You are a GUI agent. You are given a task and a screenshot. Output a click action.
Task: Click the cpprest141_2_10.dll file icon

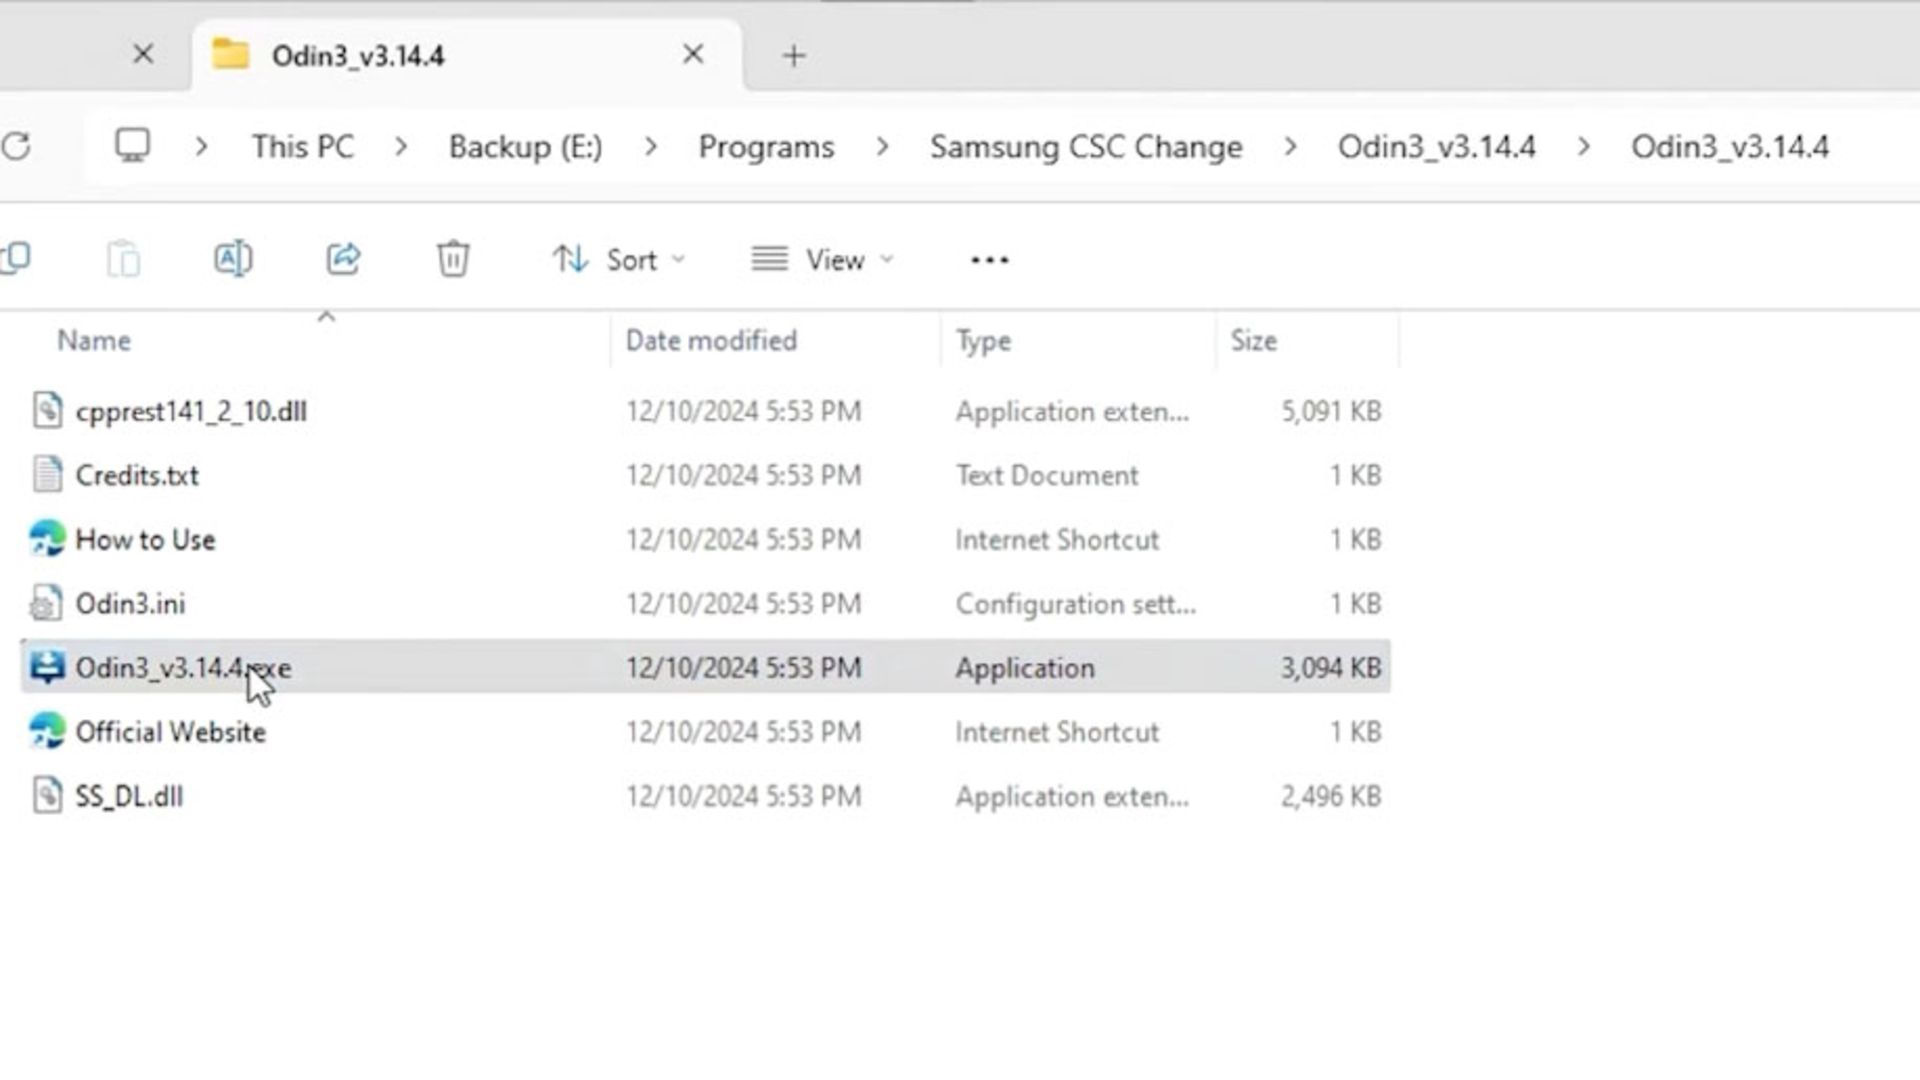coord(47,411)
